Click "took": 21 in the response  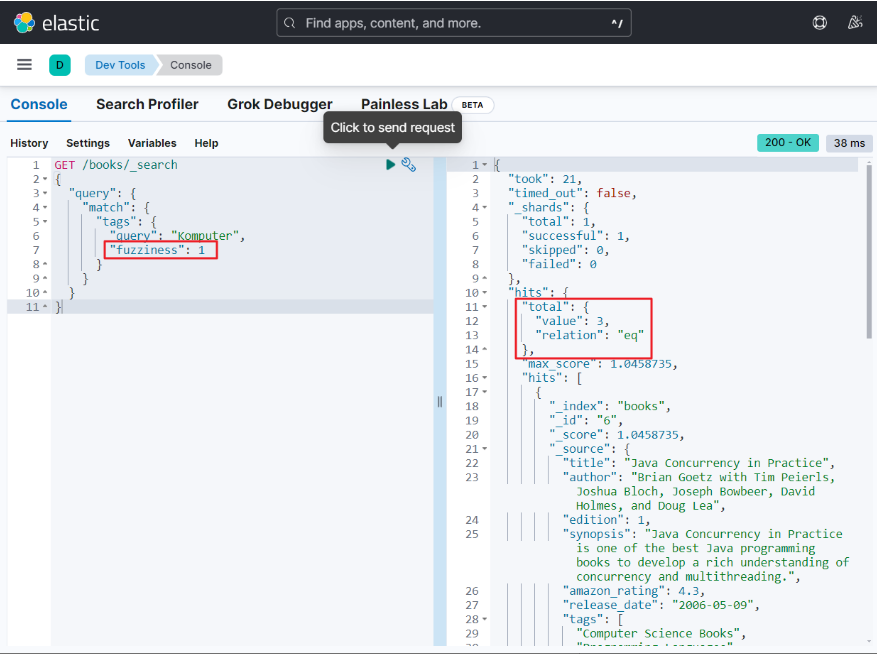545,179
